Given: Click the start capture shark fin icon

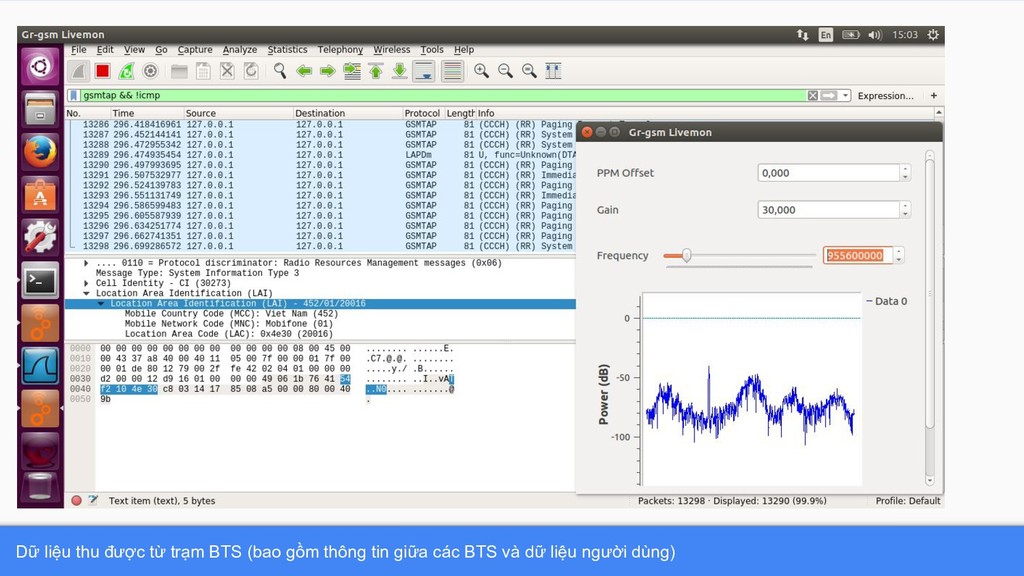Looking at the screenshot, I should click(79, 71).
